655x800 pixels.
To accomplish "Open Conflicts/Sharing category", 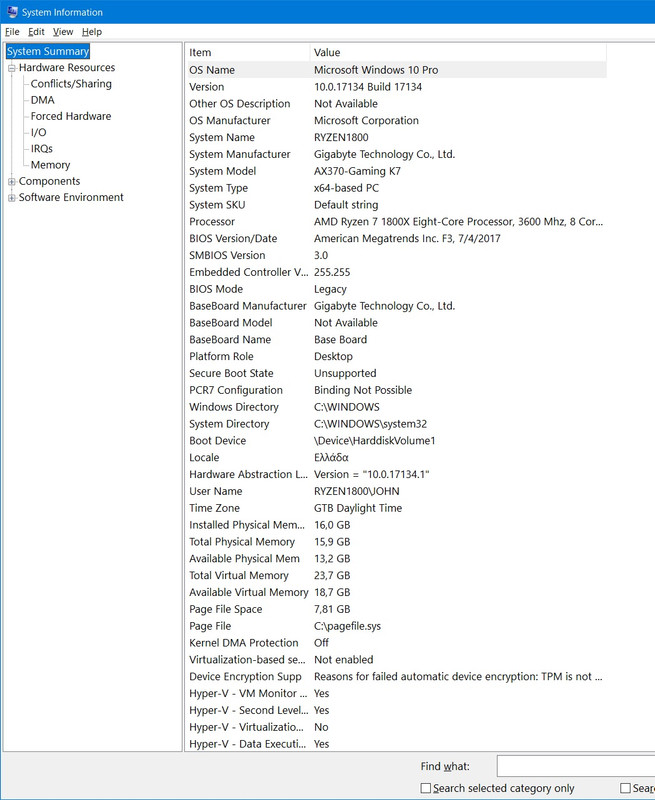I will (71, 84).
